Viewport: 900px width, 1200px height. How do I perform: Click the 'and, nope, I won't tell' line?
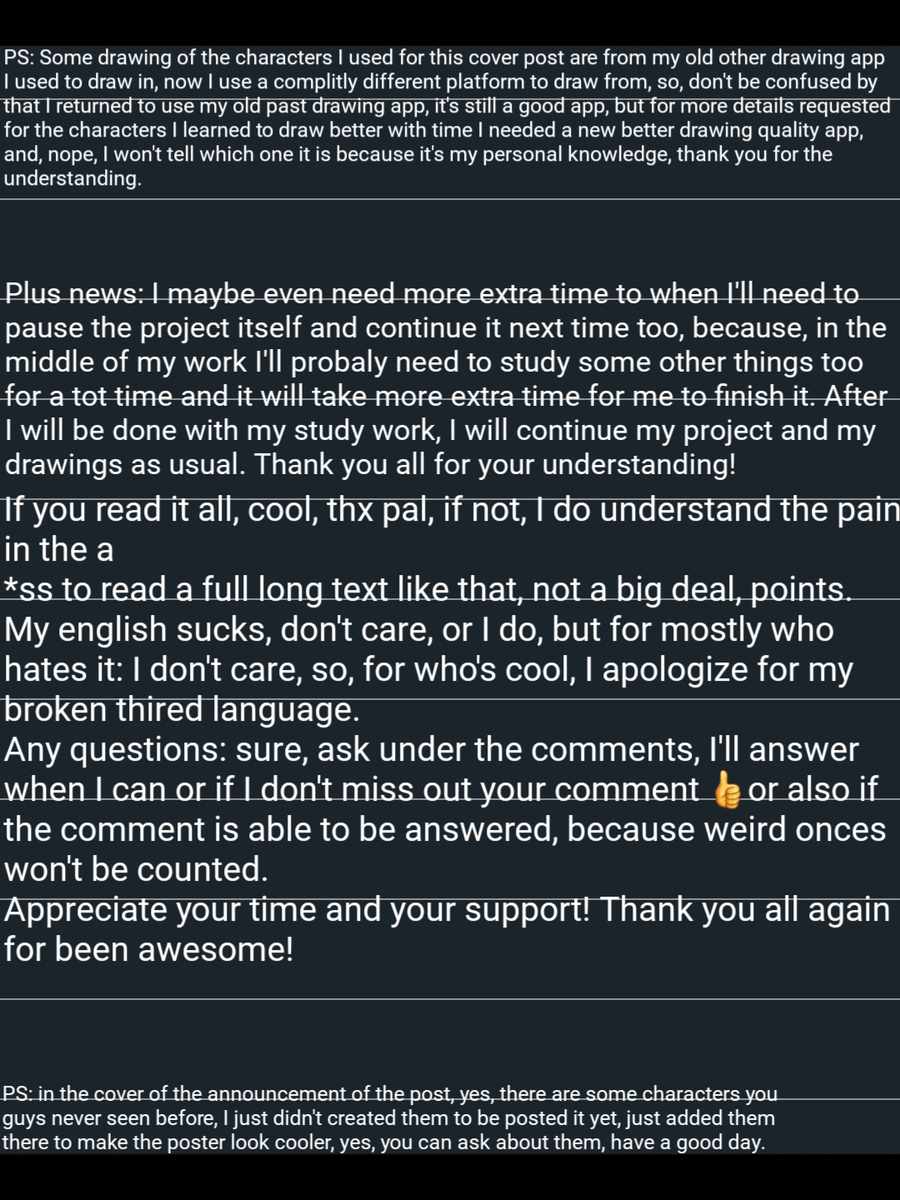418,155
